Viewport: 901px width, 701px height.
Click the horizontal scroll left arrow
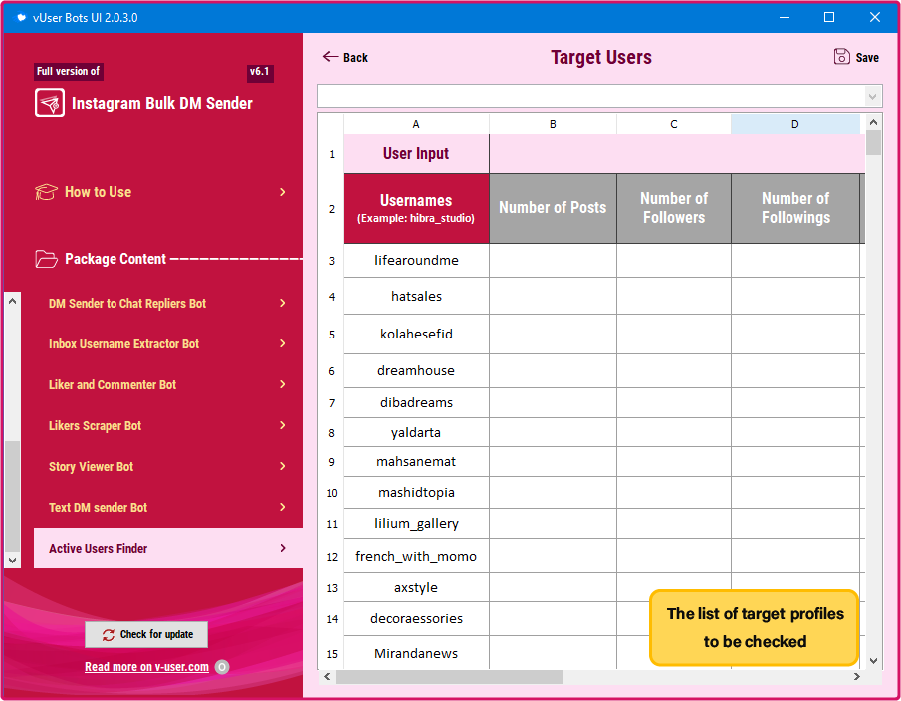327,677
